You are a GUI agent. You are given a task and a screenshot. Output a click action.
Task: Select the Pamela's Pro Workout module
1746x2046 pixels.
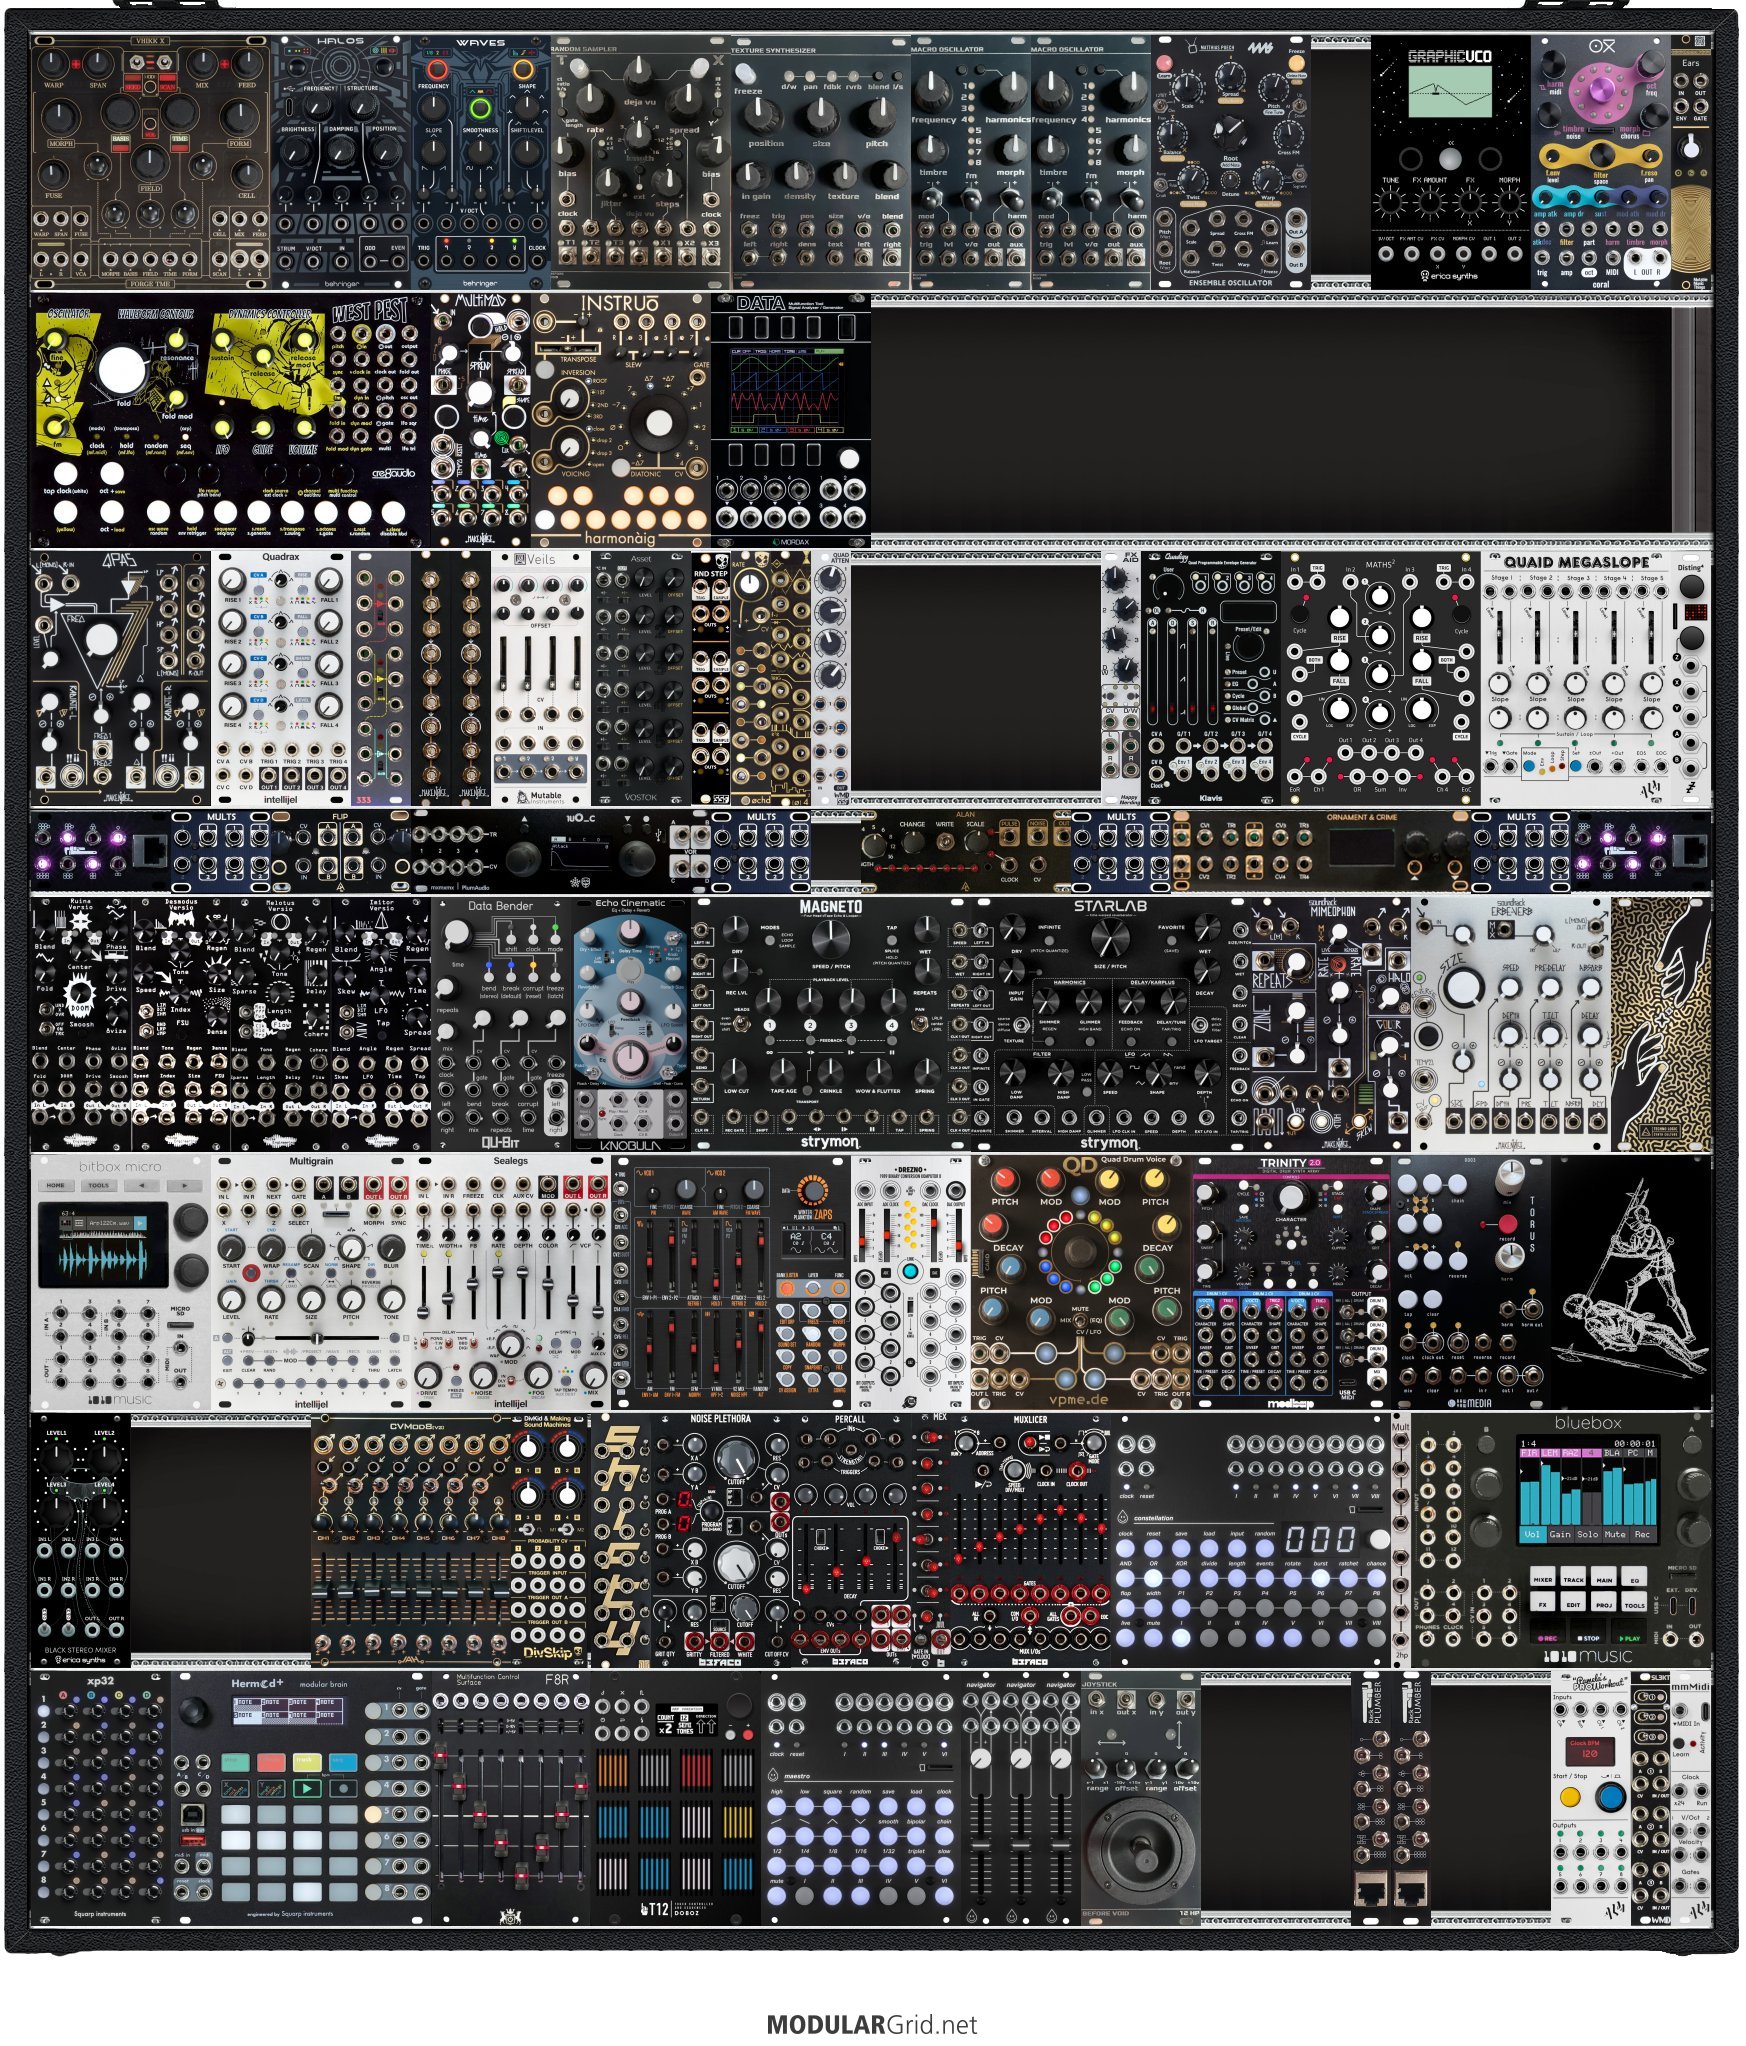click(1590, 1798)
